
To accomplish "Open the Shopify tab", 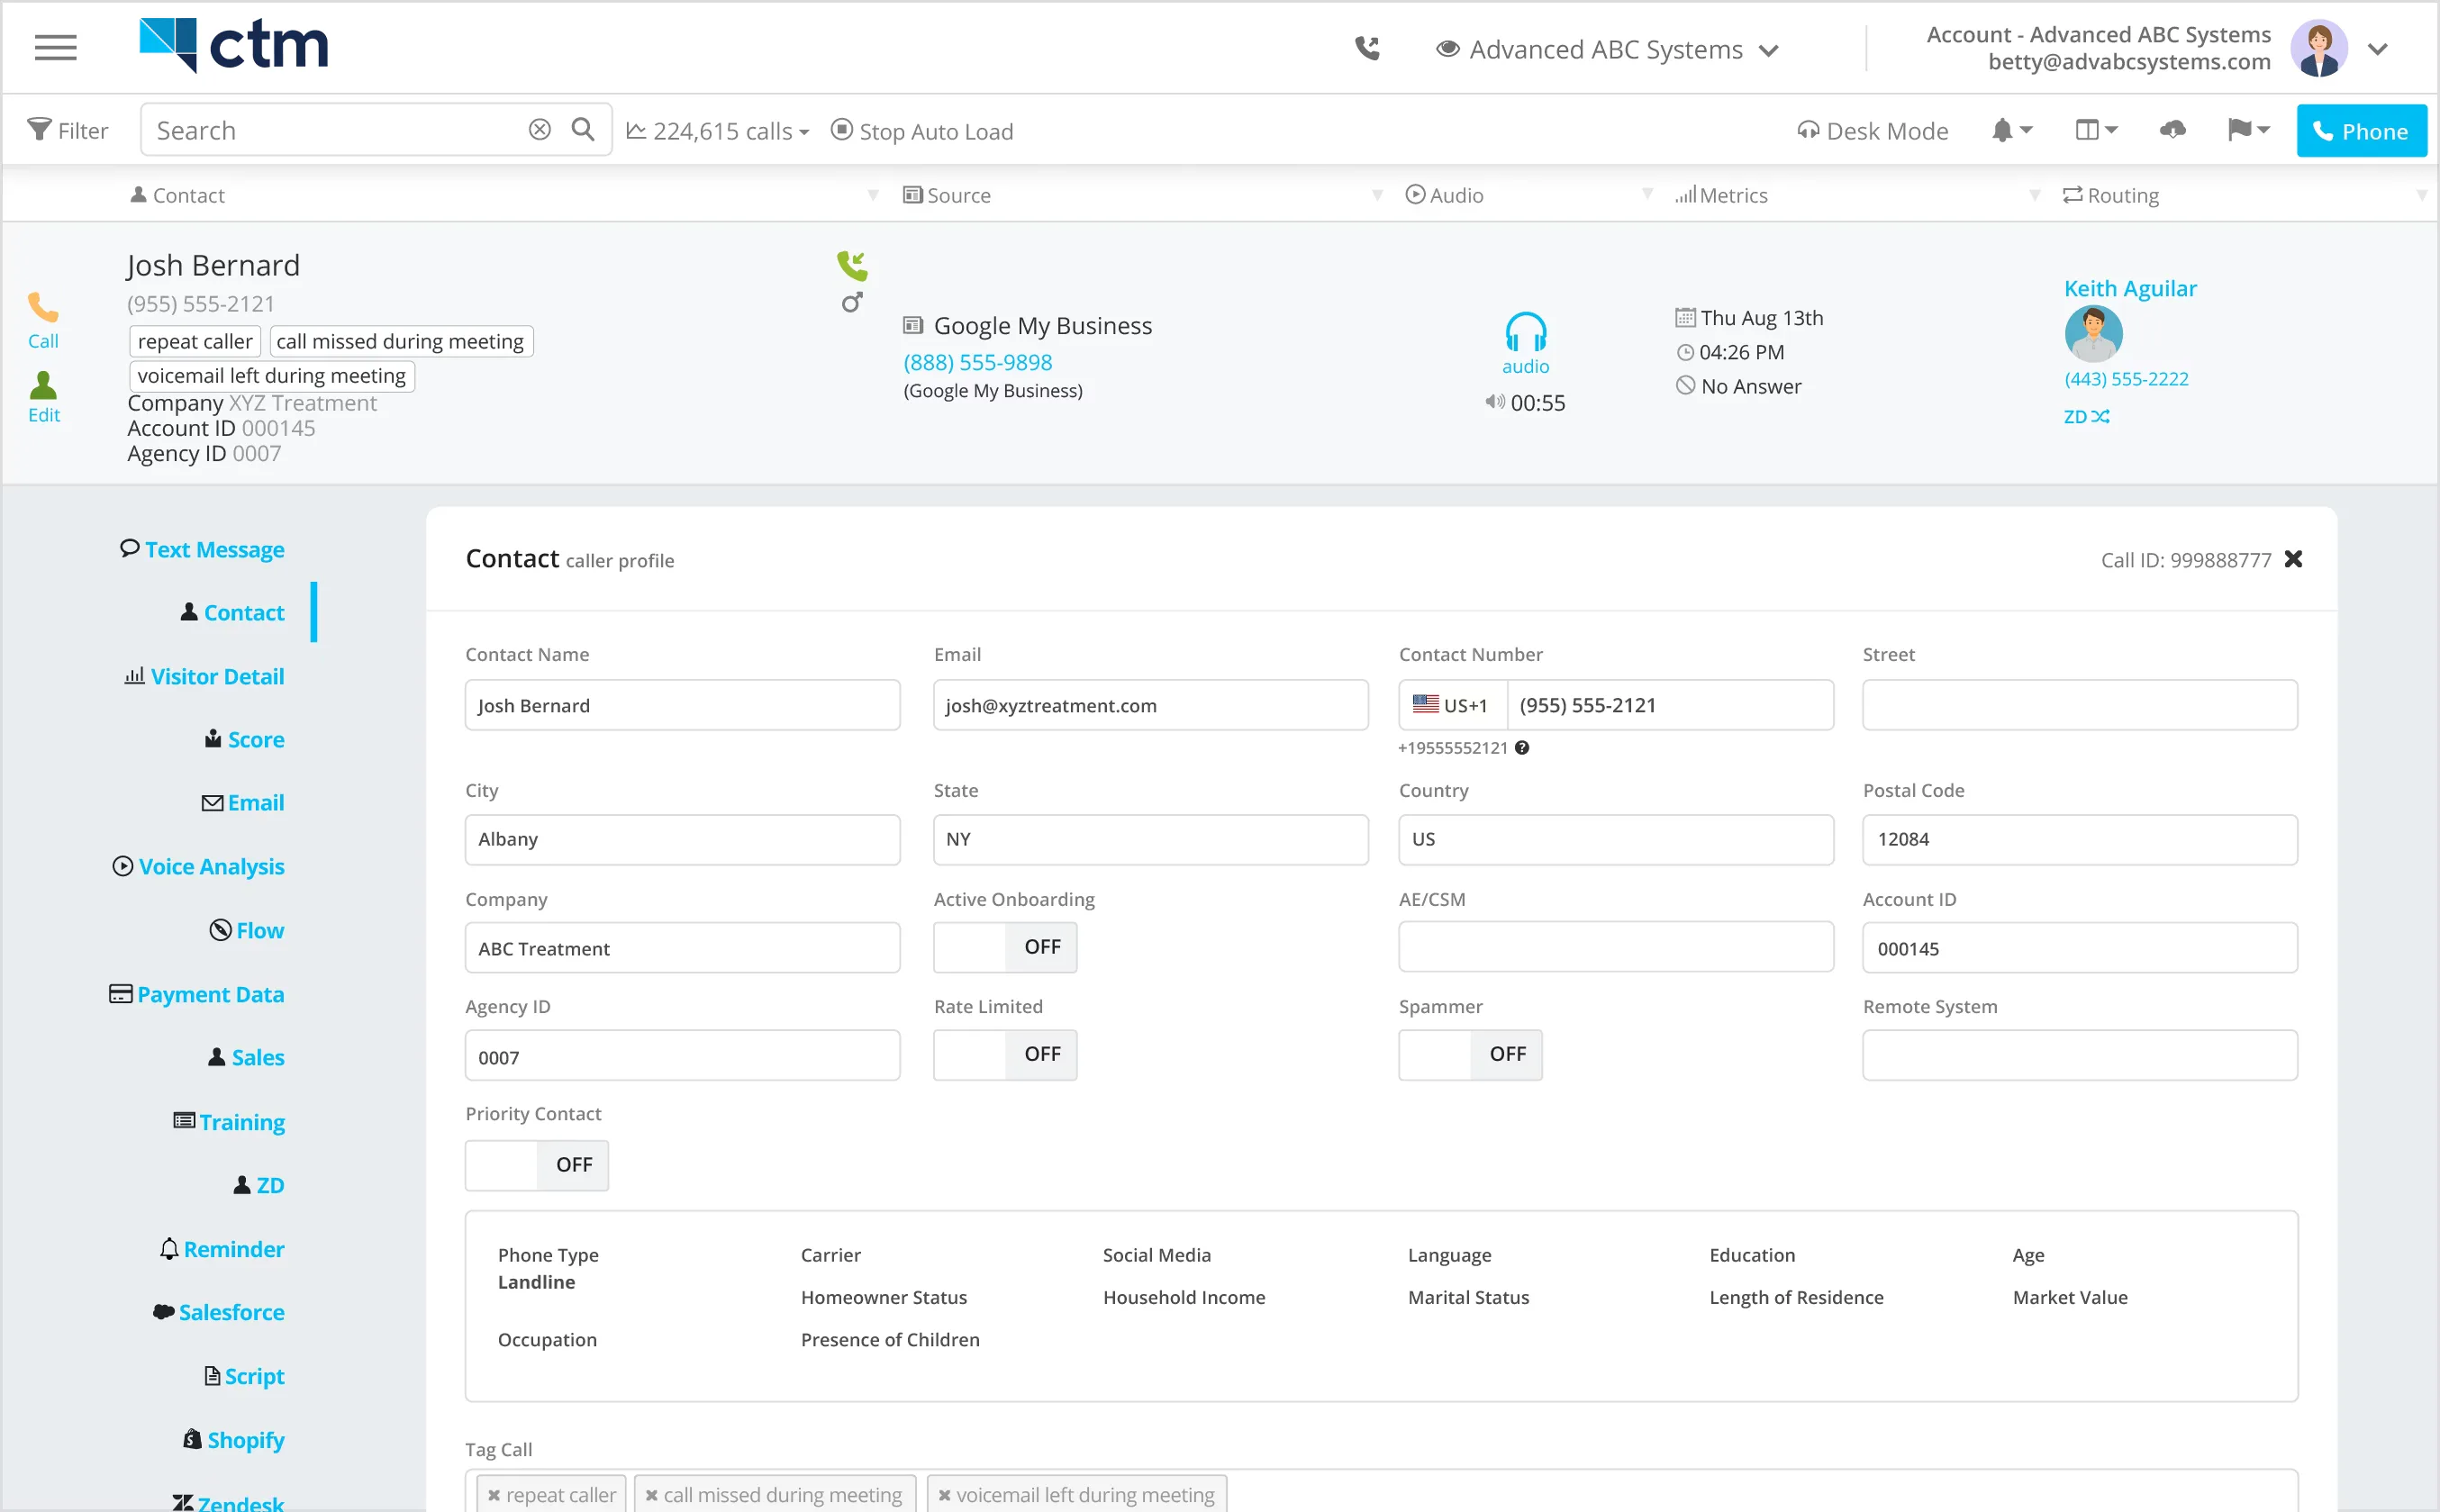I will [x=234, y=1439].
